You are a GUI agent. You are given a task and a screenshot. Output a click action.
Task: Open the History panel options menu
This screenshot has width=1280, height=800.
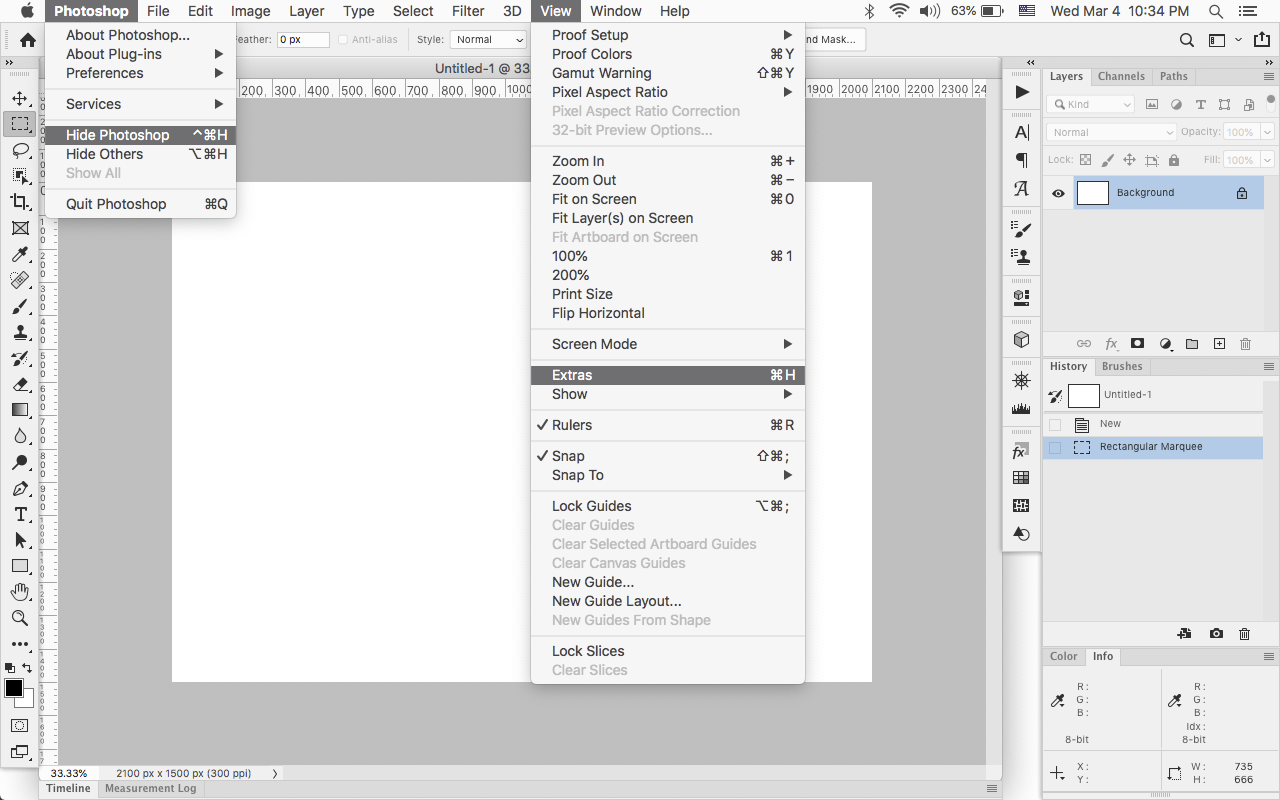(x=1269, y=367)
